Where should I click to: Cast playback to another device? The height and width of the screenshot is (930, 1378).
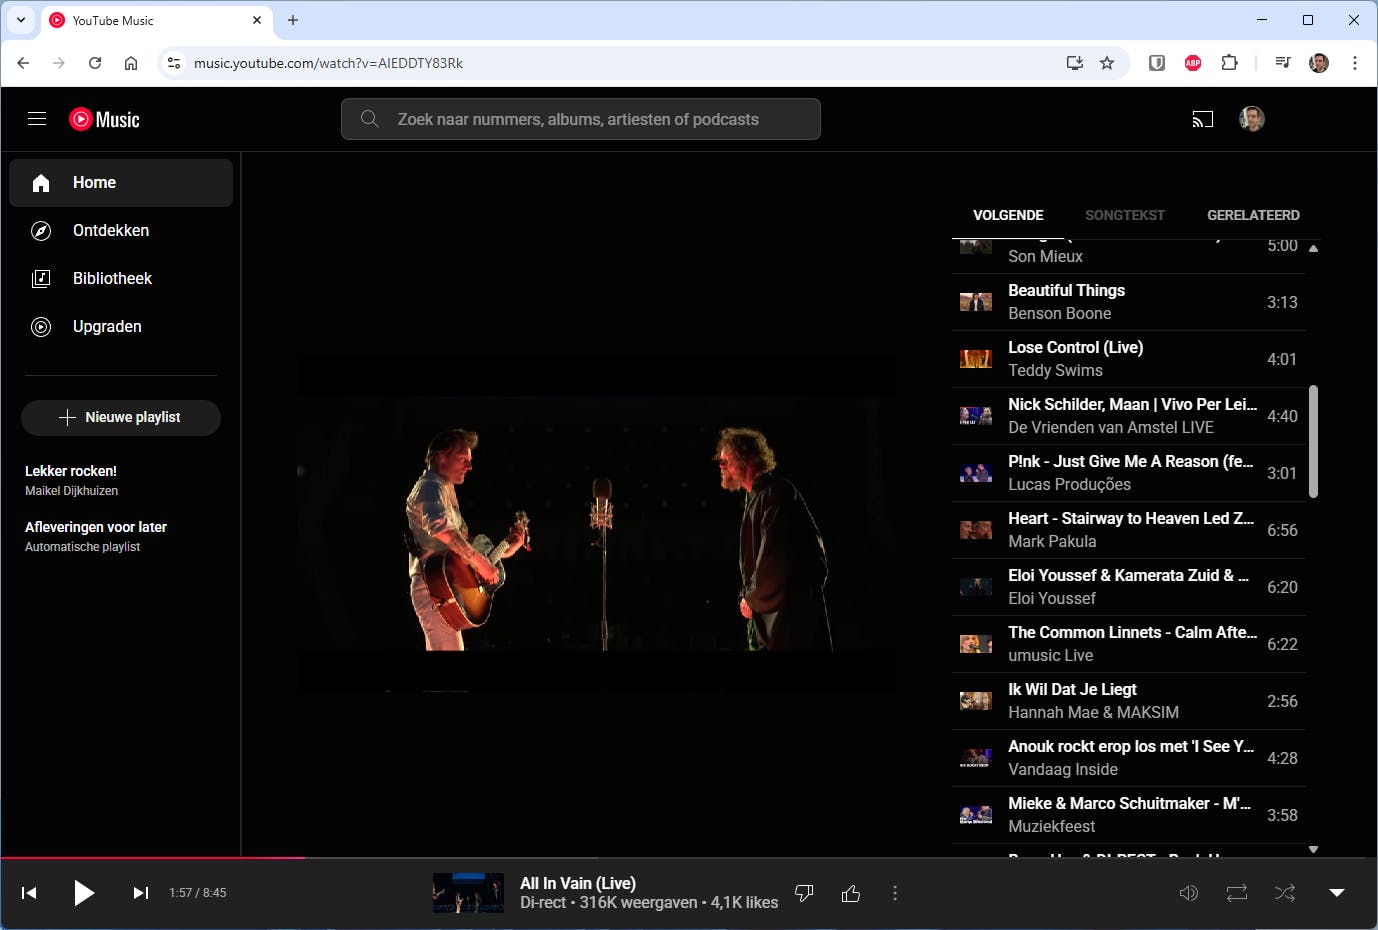point(1203,118)
